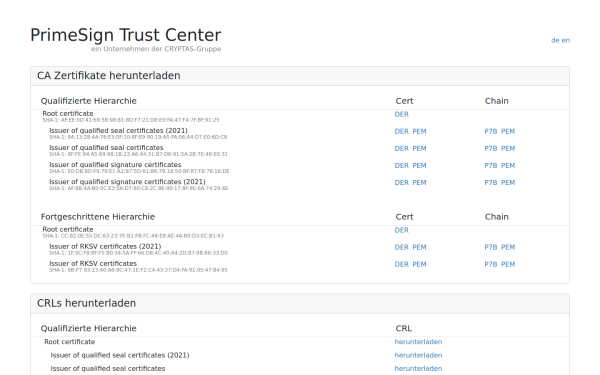This screenshot has height=375, width=600.
Task: Download P7B chain for qualified signature certificates
Action: 491,166
